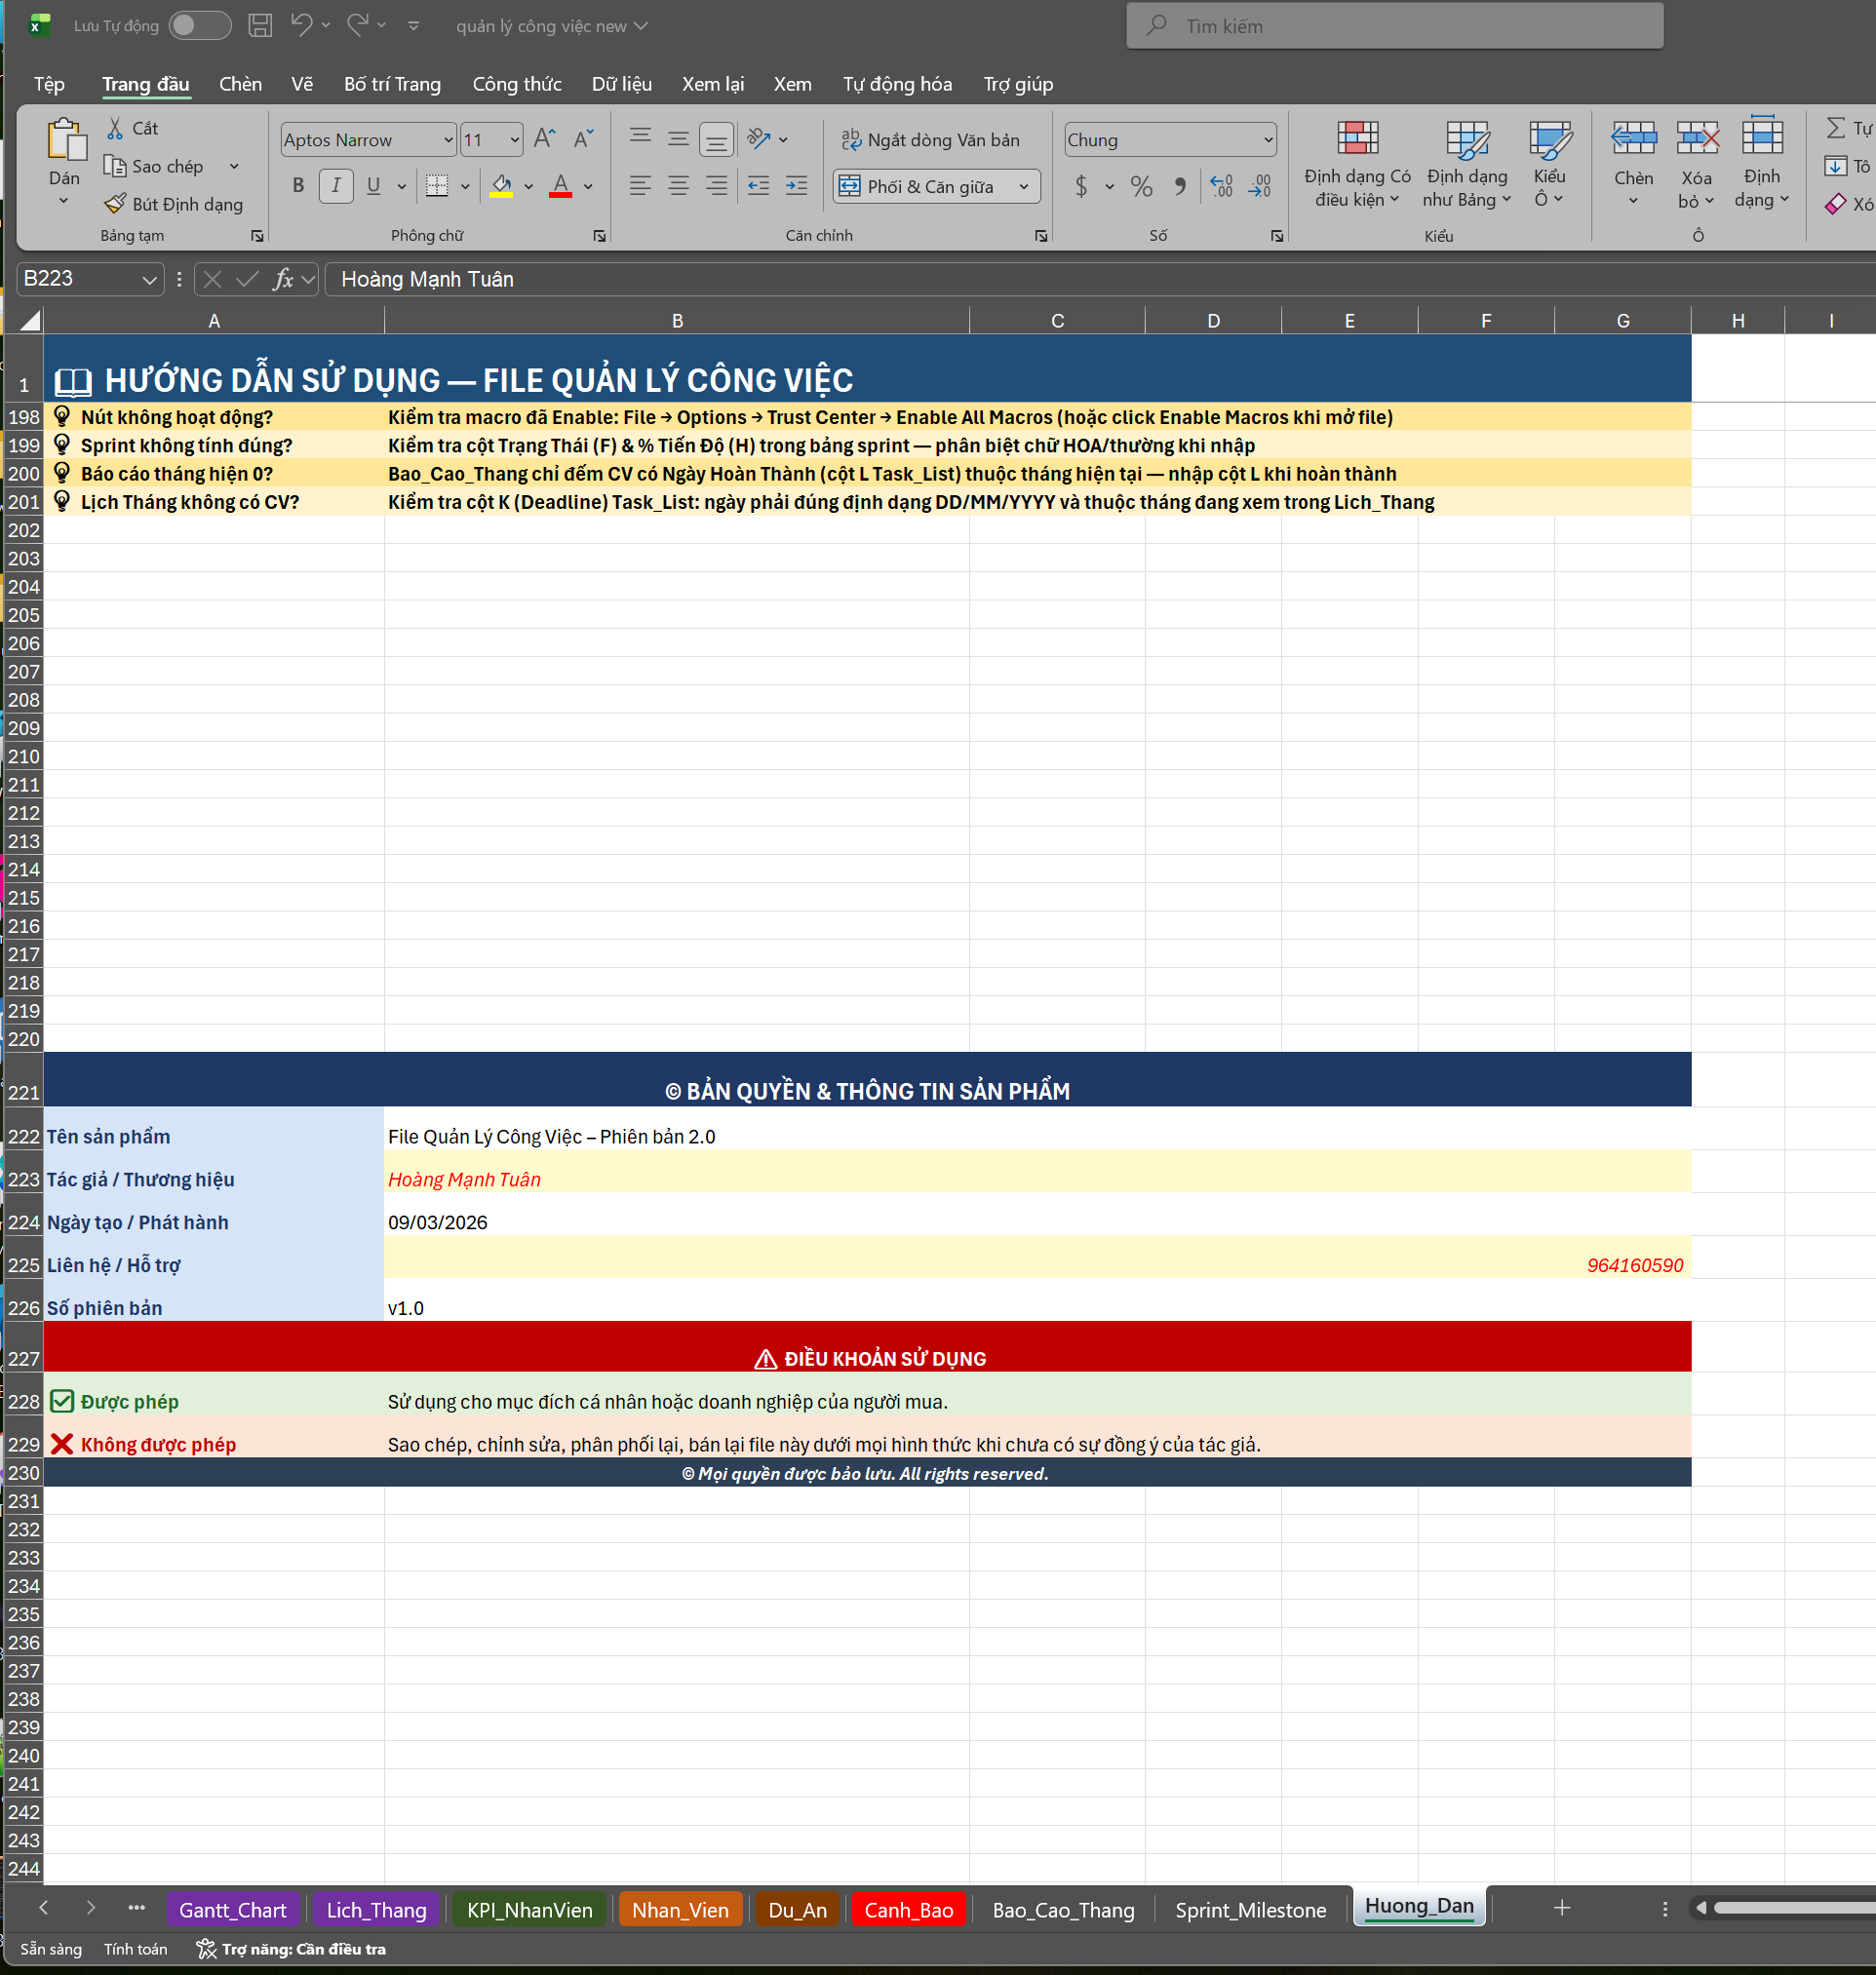Expand the Name Box B223 dropdown
Viewport: 1876px width, 1975px height.
tap(149, 279)
